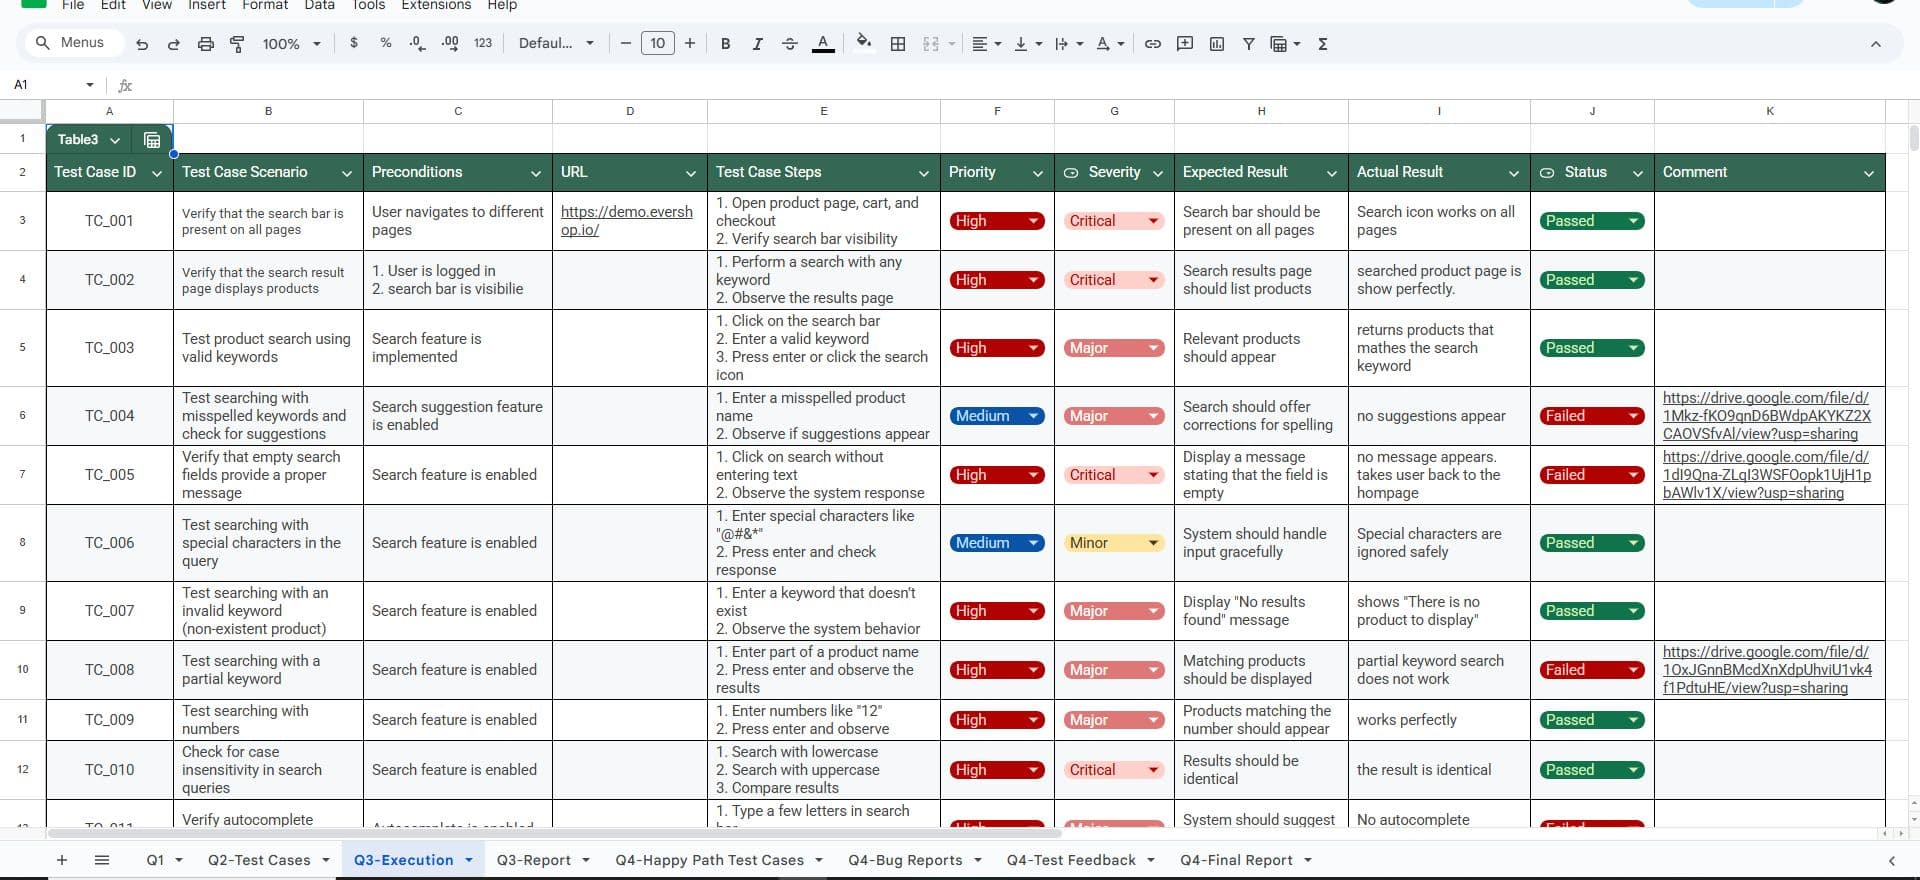
Task: Click the Insert link icon
Action: [x=1152, y=44]
